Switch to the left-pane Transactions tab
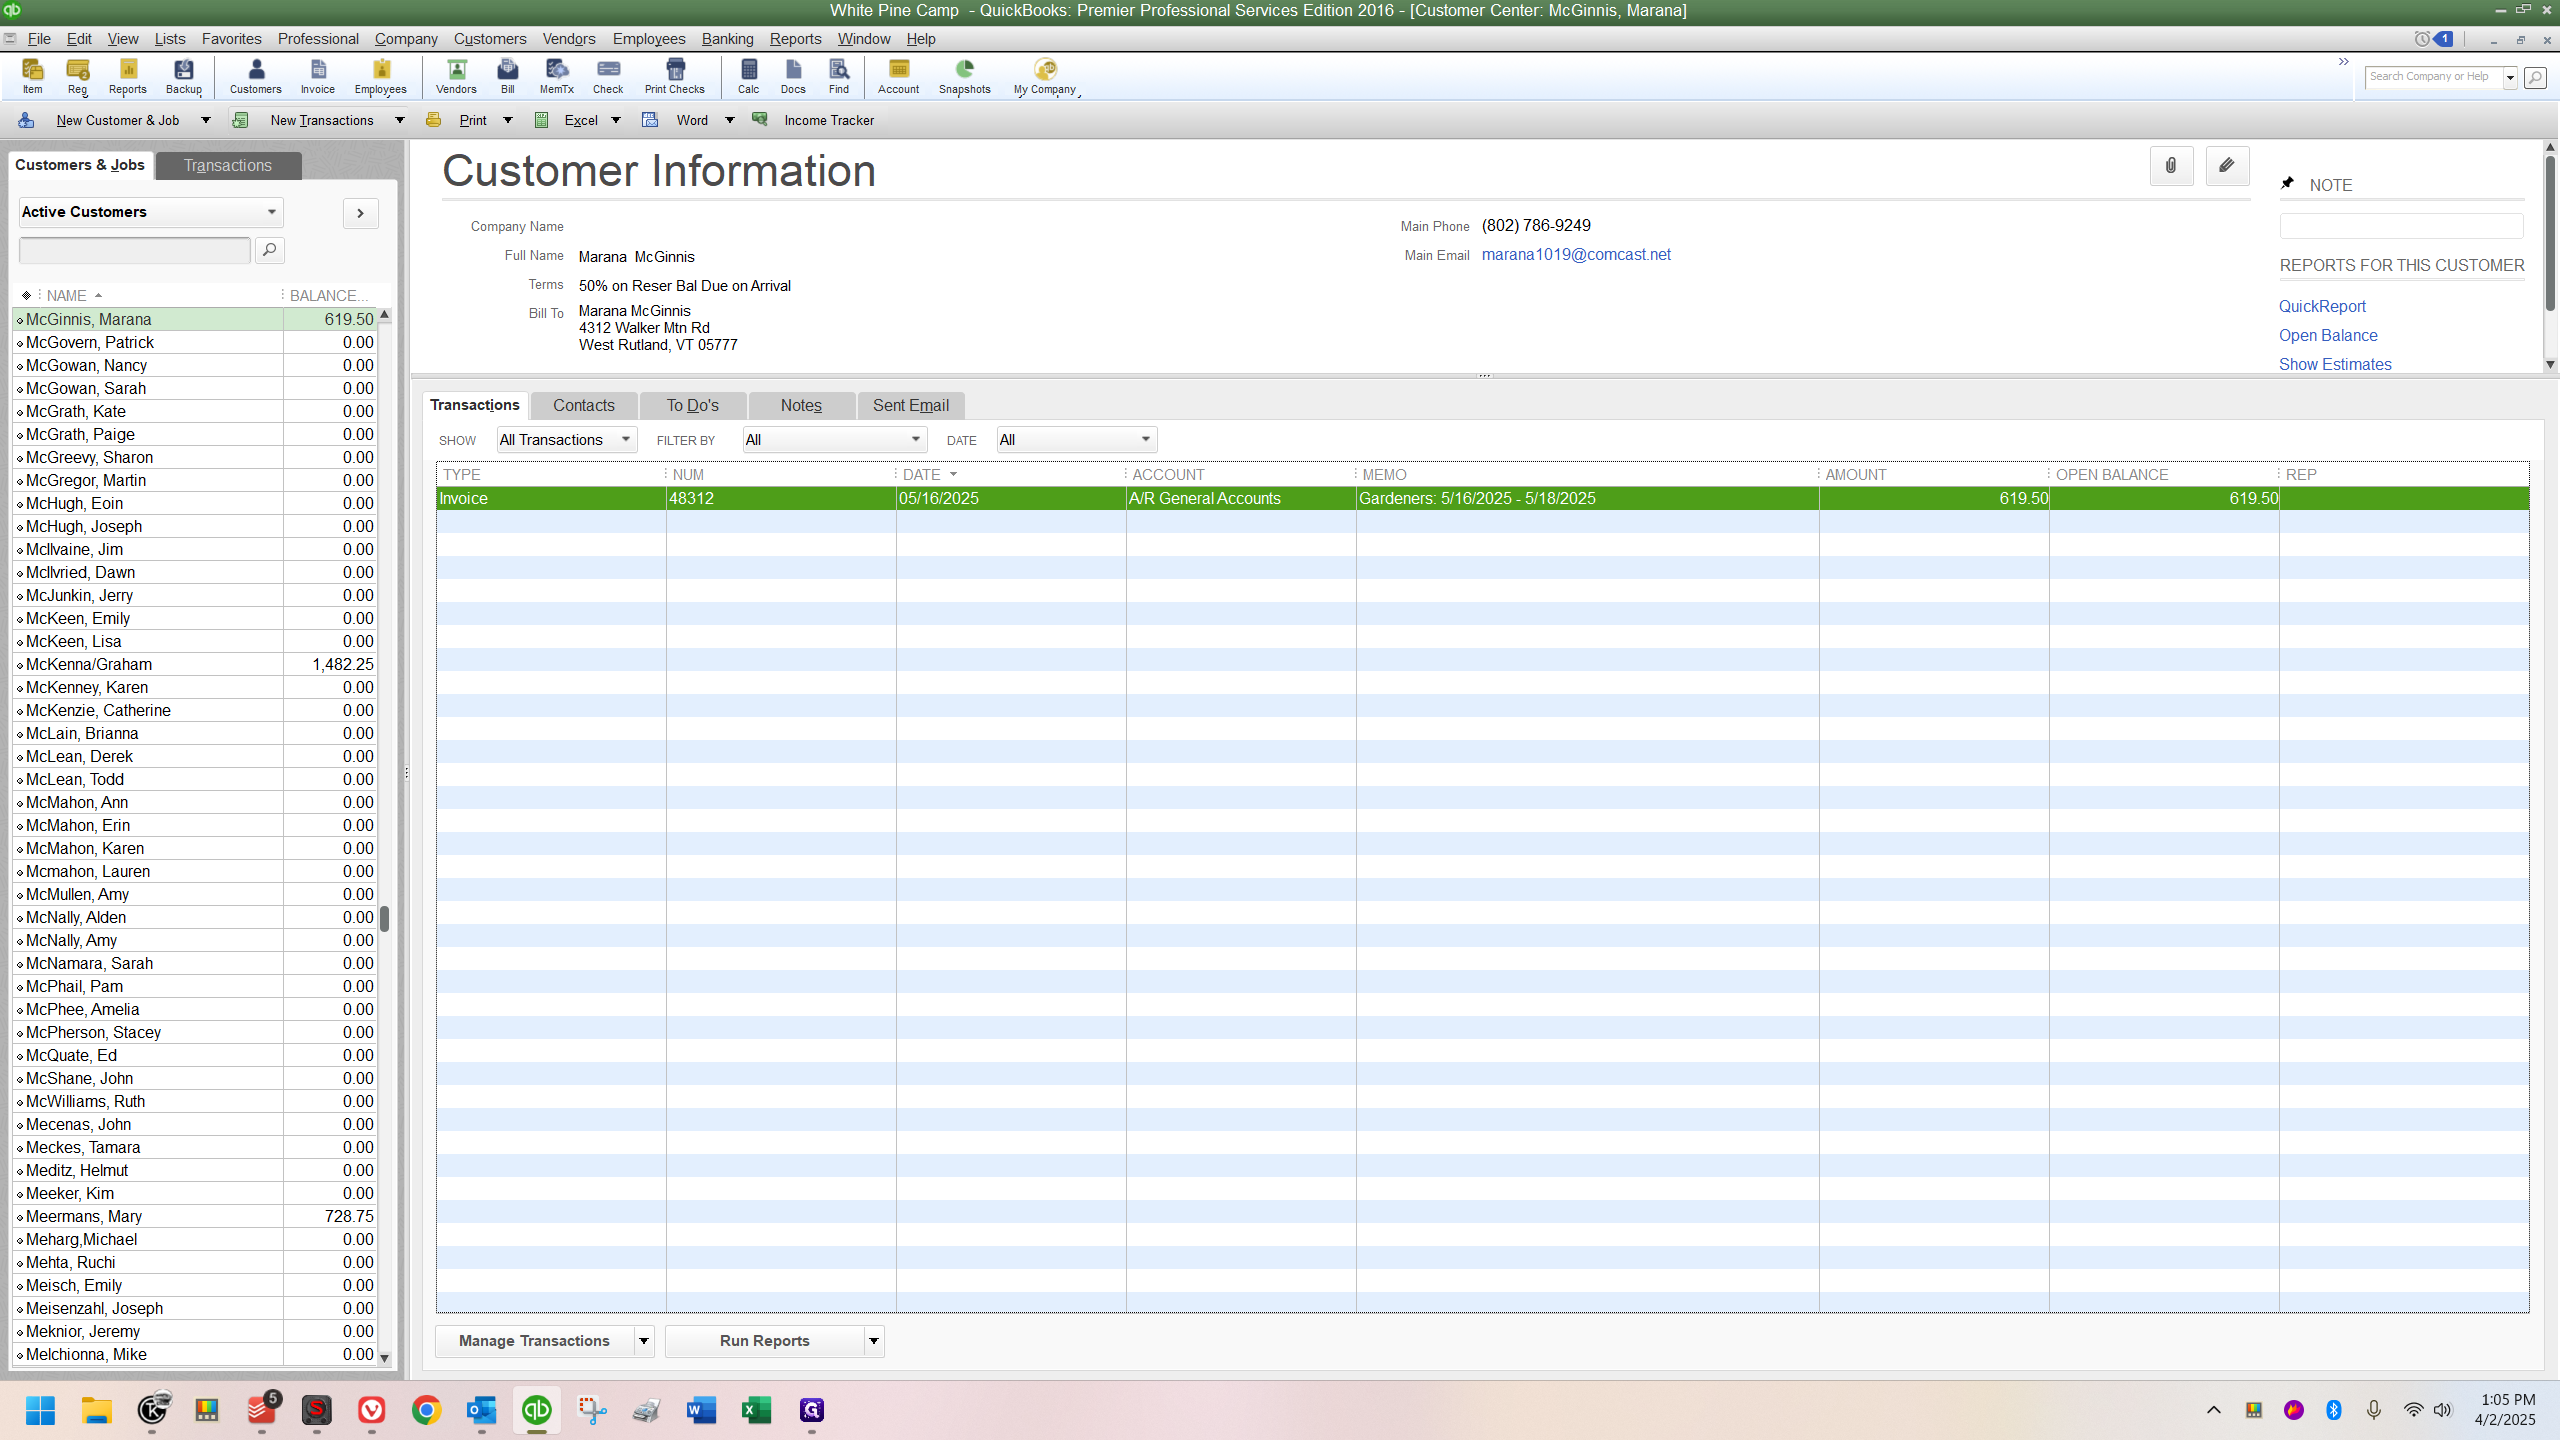 click(228, 165)
